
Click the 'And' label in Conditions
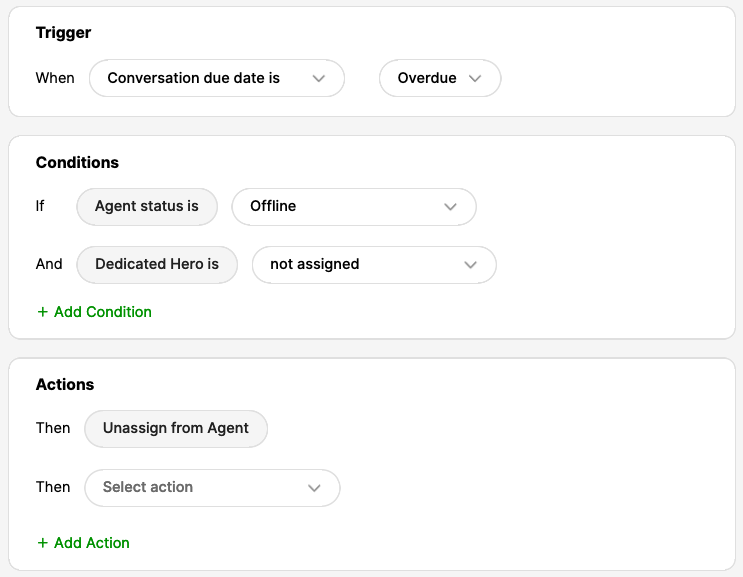tap(49, 264)
